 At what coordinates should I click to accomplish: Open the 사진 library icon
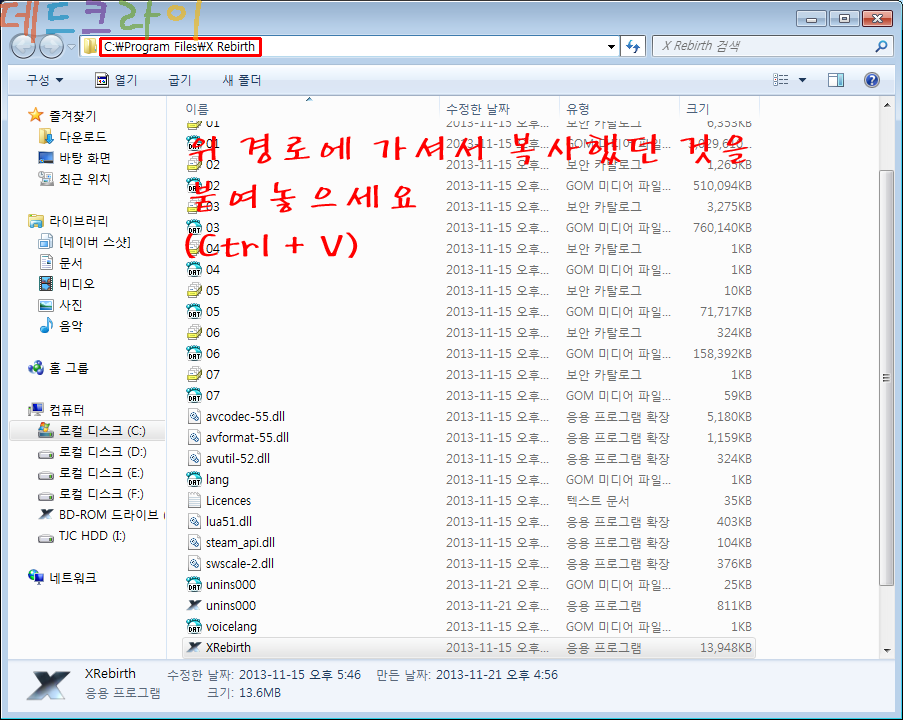point(46,305)
